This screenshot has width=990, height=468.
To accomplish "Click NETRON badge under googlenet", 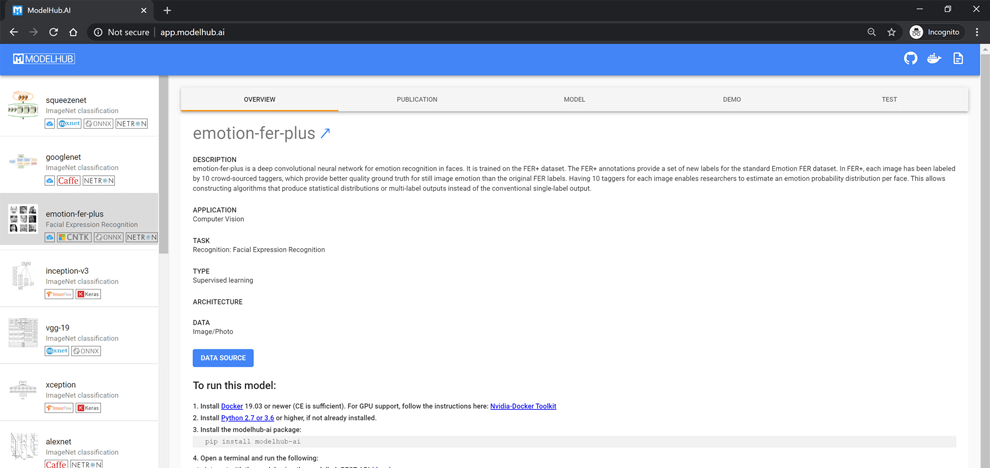I will [99, 181].
